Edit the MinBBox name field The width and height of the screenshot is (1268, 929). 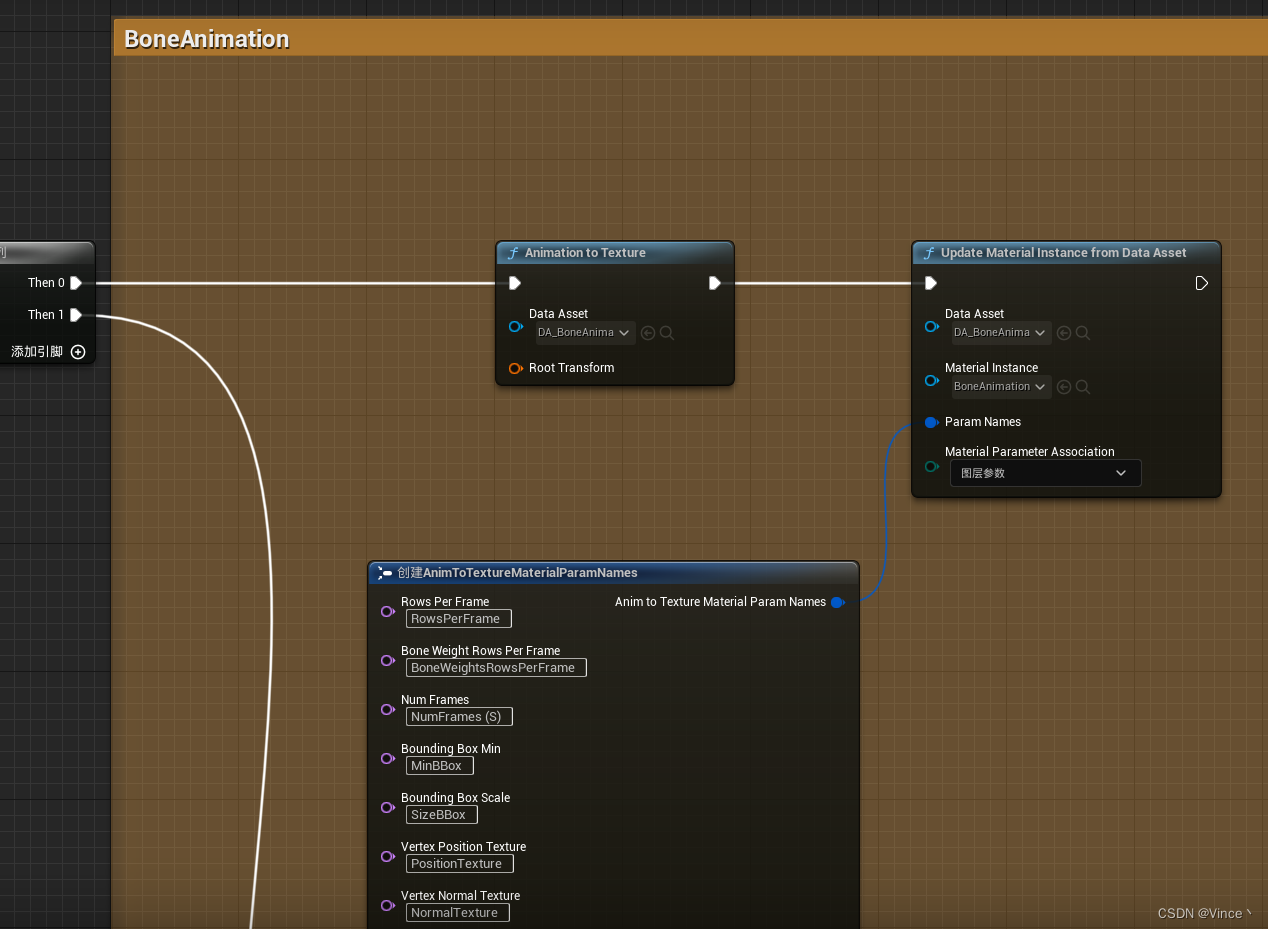[x=440, y=766]
